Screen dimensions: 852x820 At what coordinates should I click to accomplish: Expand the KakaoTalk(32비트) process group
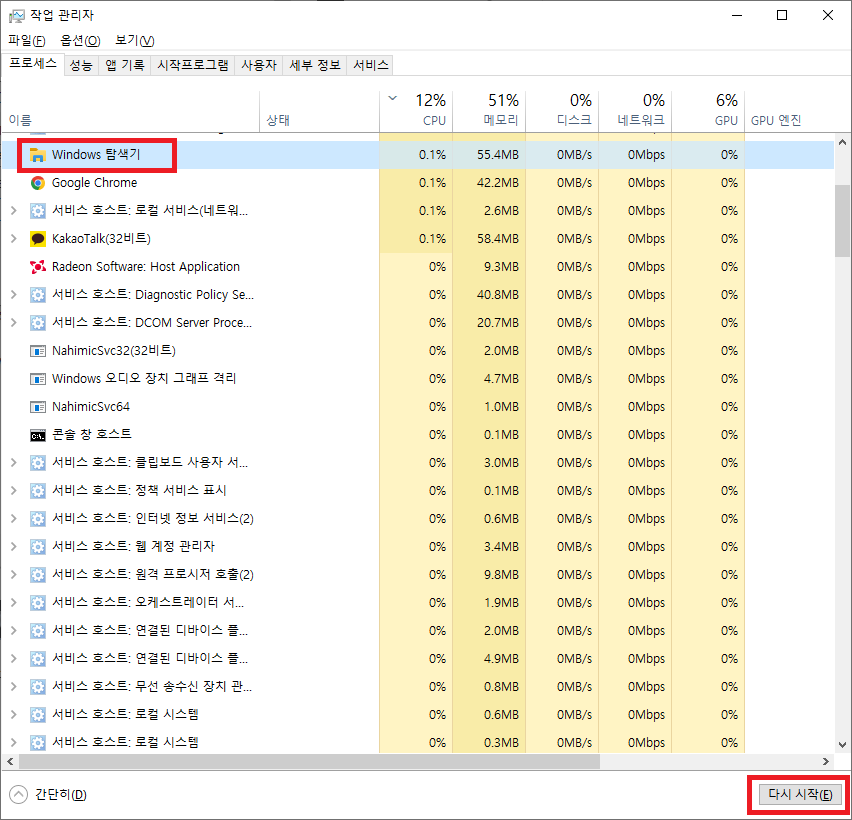click(14, 239)
